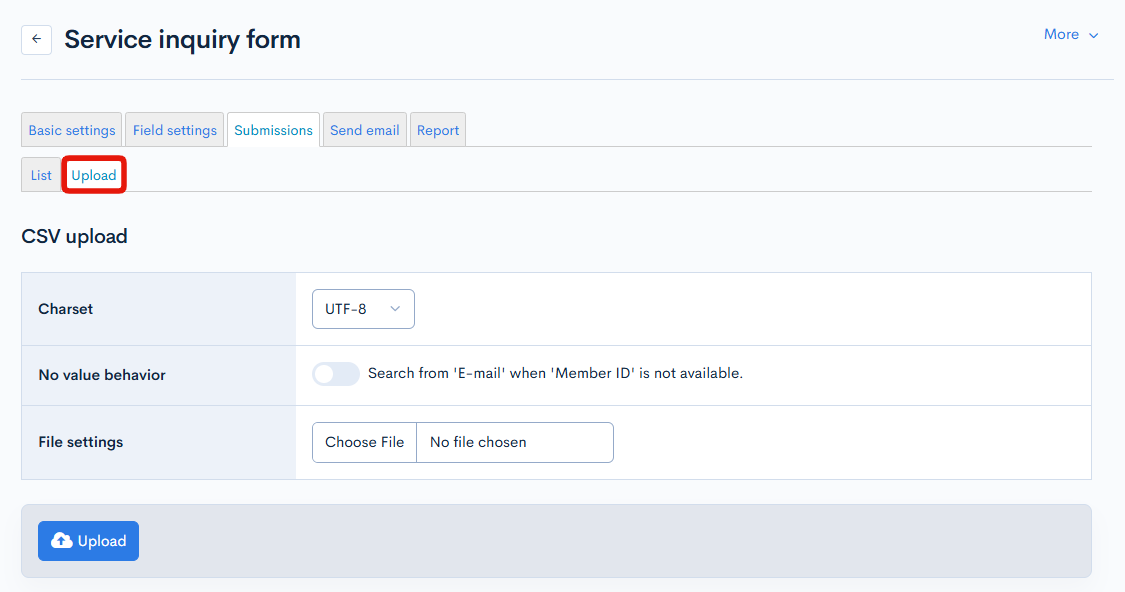
Task: Open the Charset UTF-8 dropdown
Action: [362, 309]
